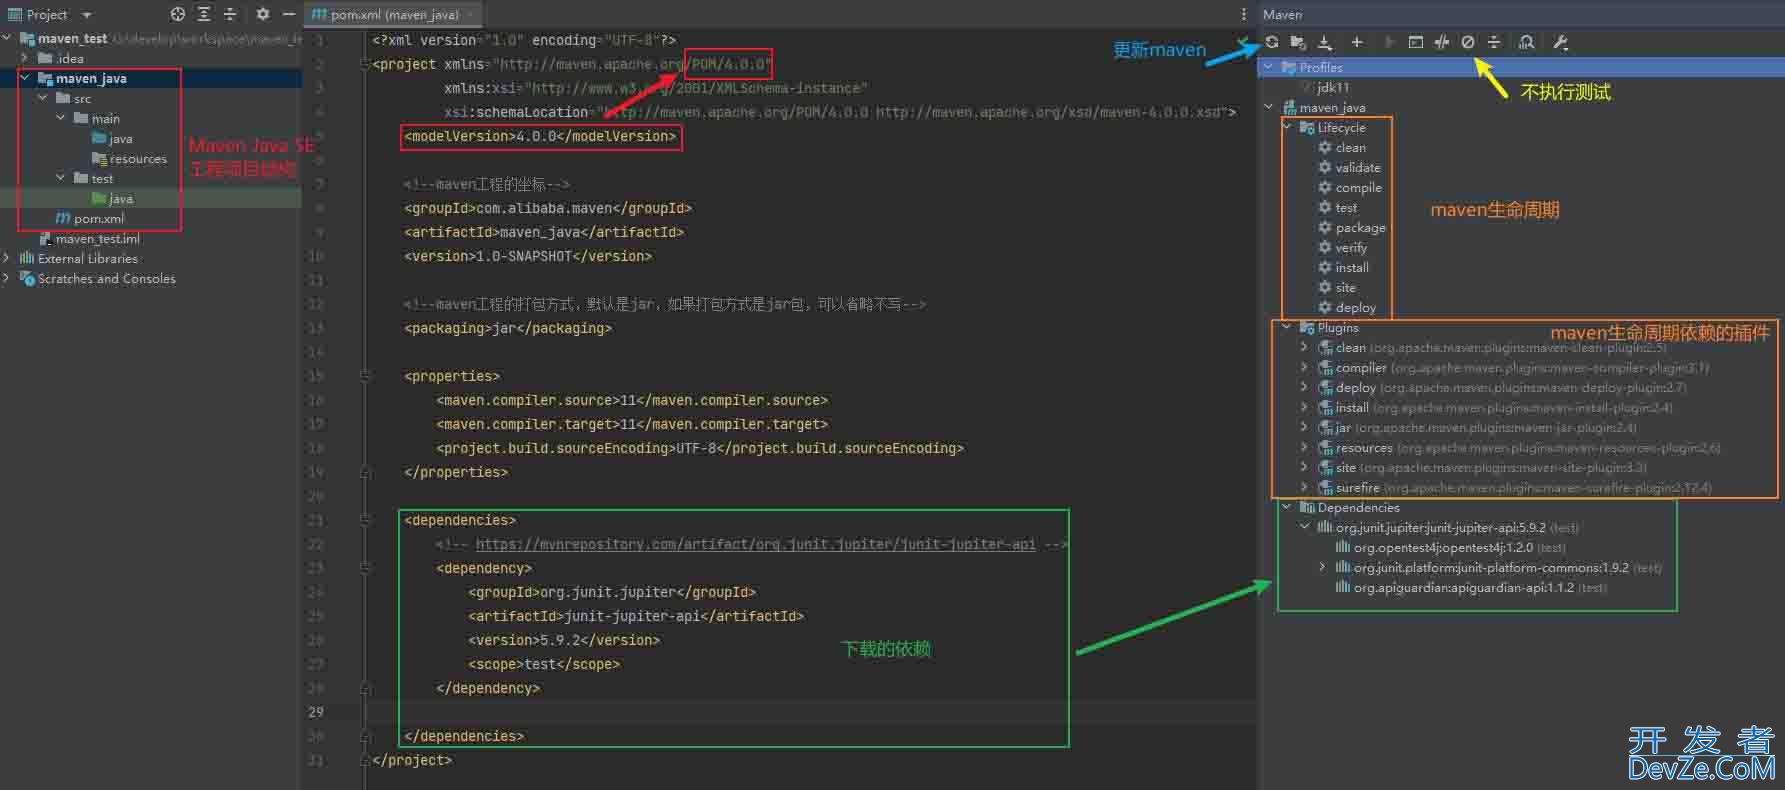Select test lifecycle phase
The height and width of the screenshot is (790, 1785).
tap(1337, 207)
